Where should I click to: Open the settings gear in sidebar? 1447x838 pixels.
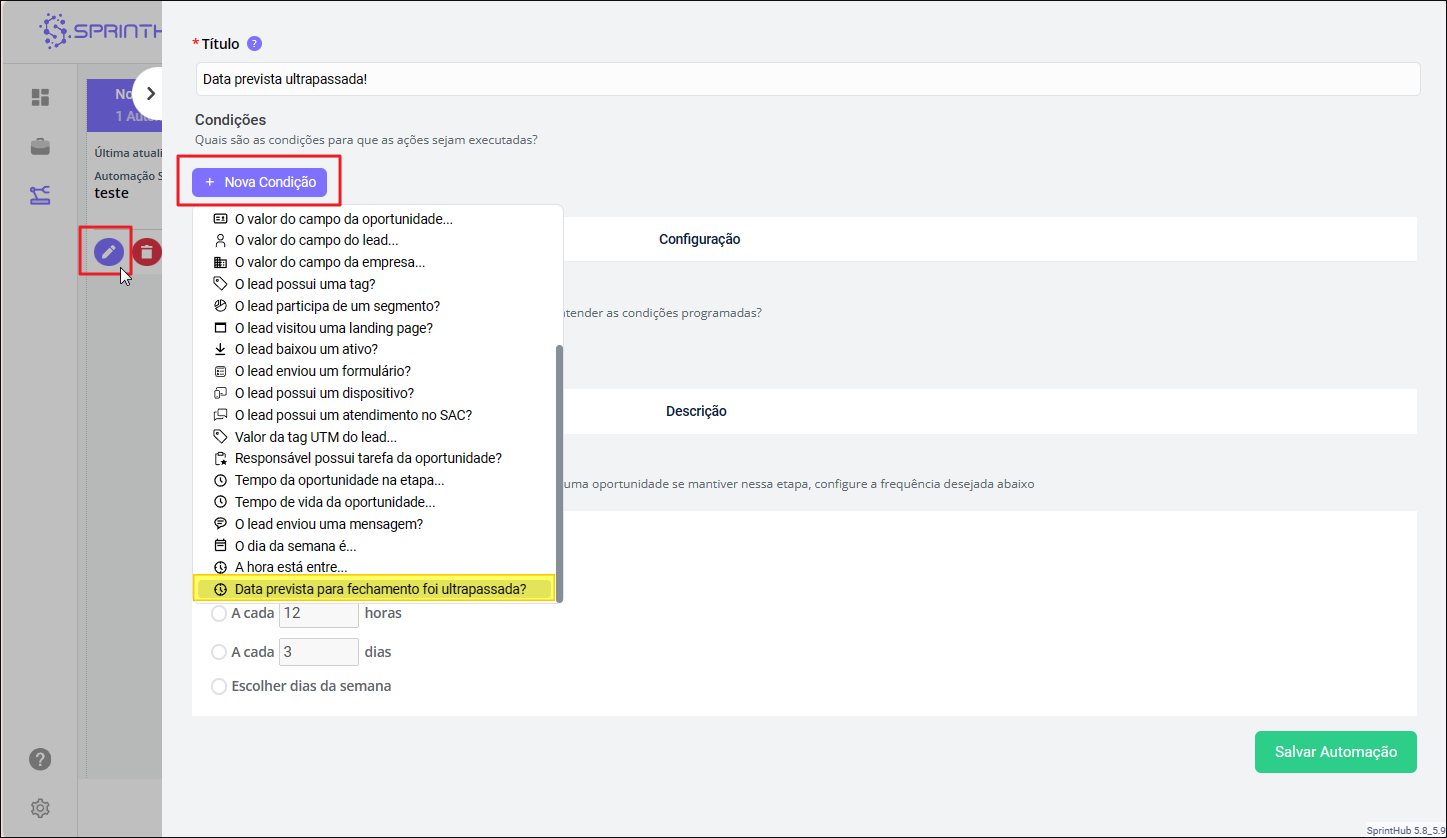point(40,807)
